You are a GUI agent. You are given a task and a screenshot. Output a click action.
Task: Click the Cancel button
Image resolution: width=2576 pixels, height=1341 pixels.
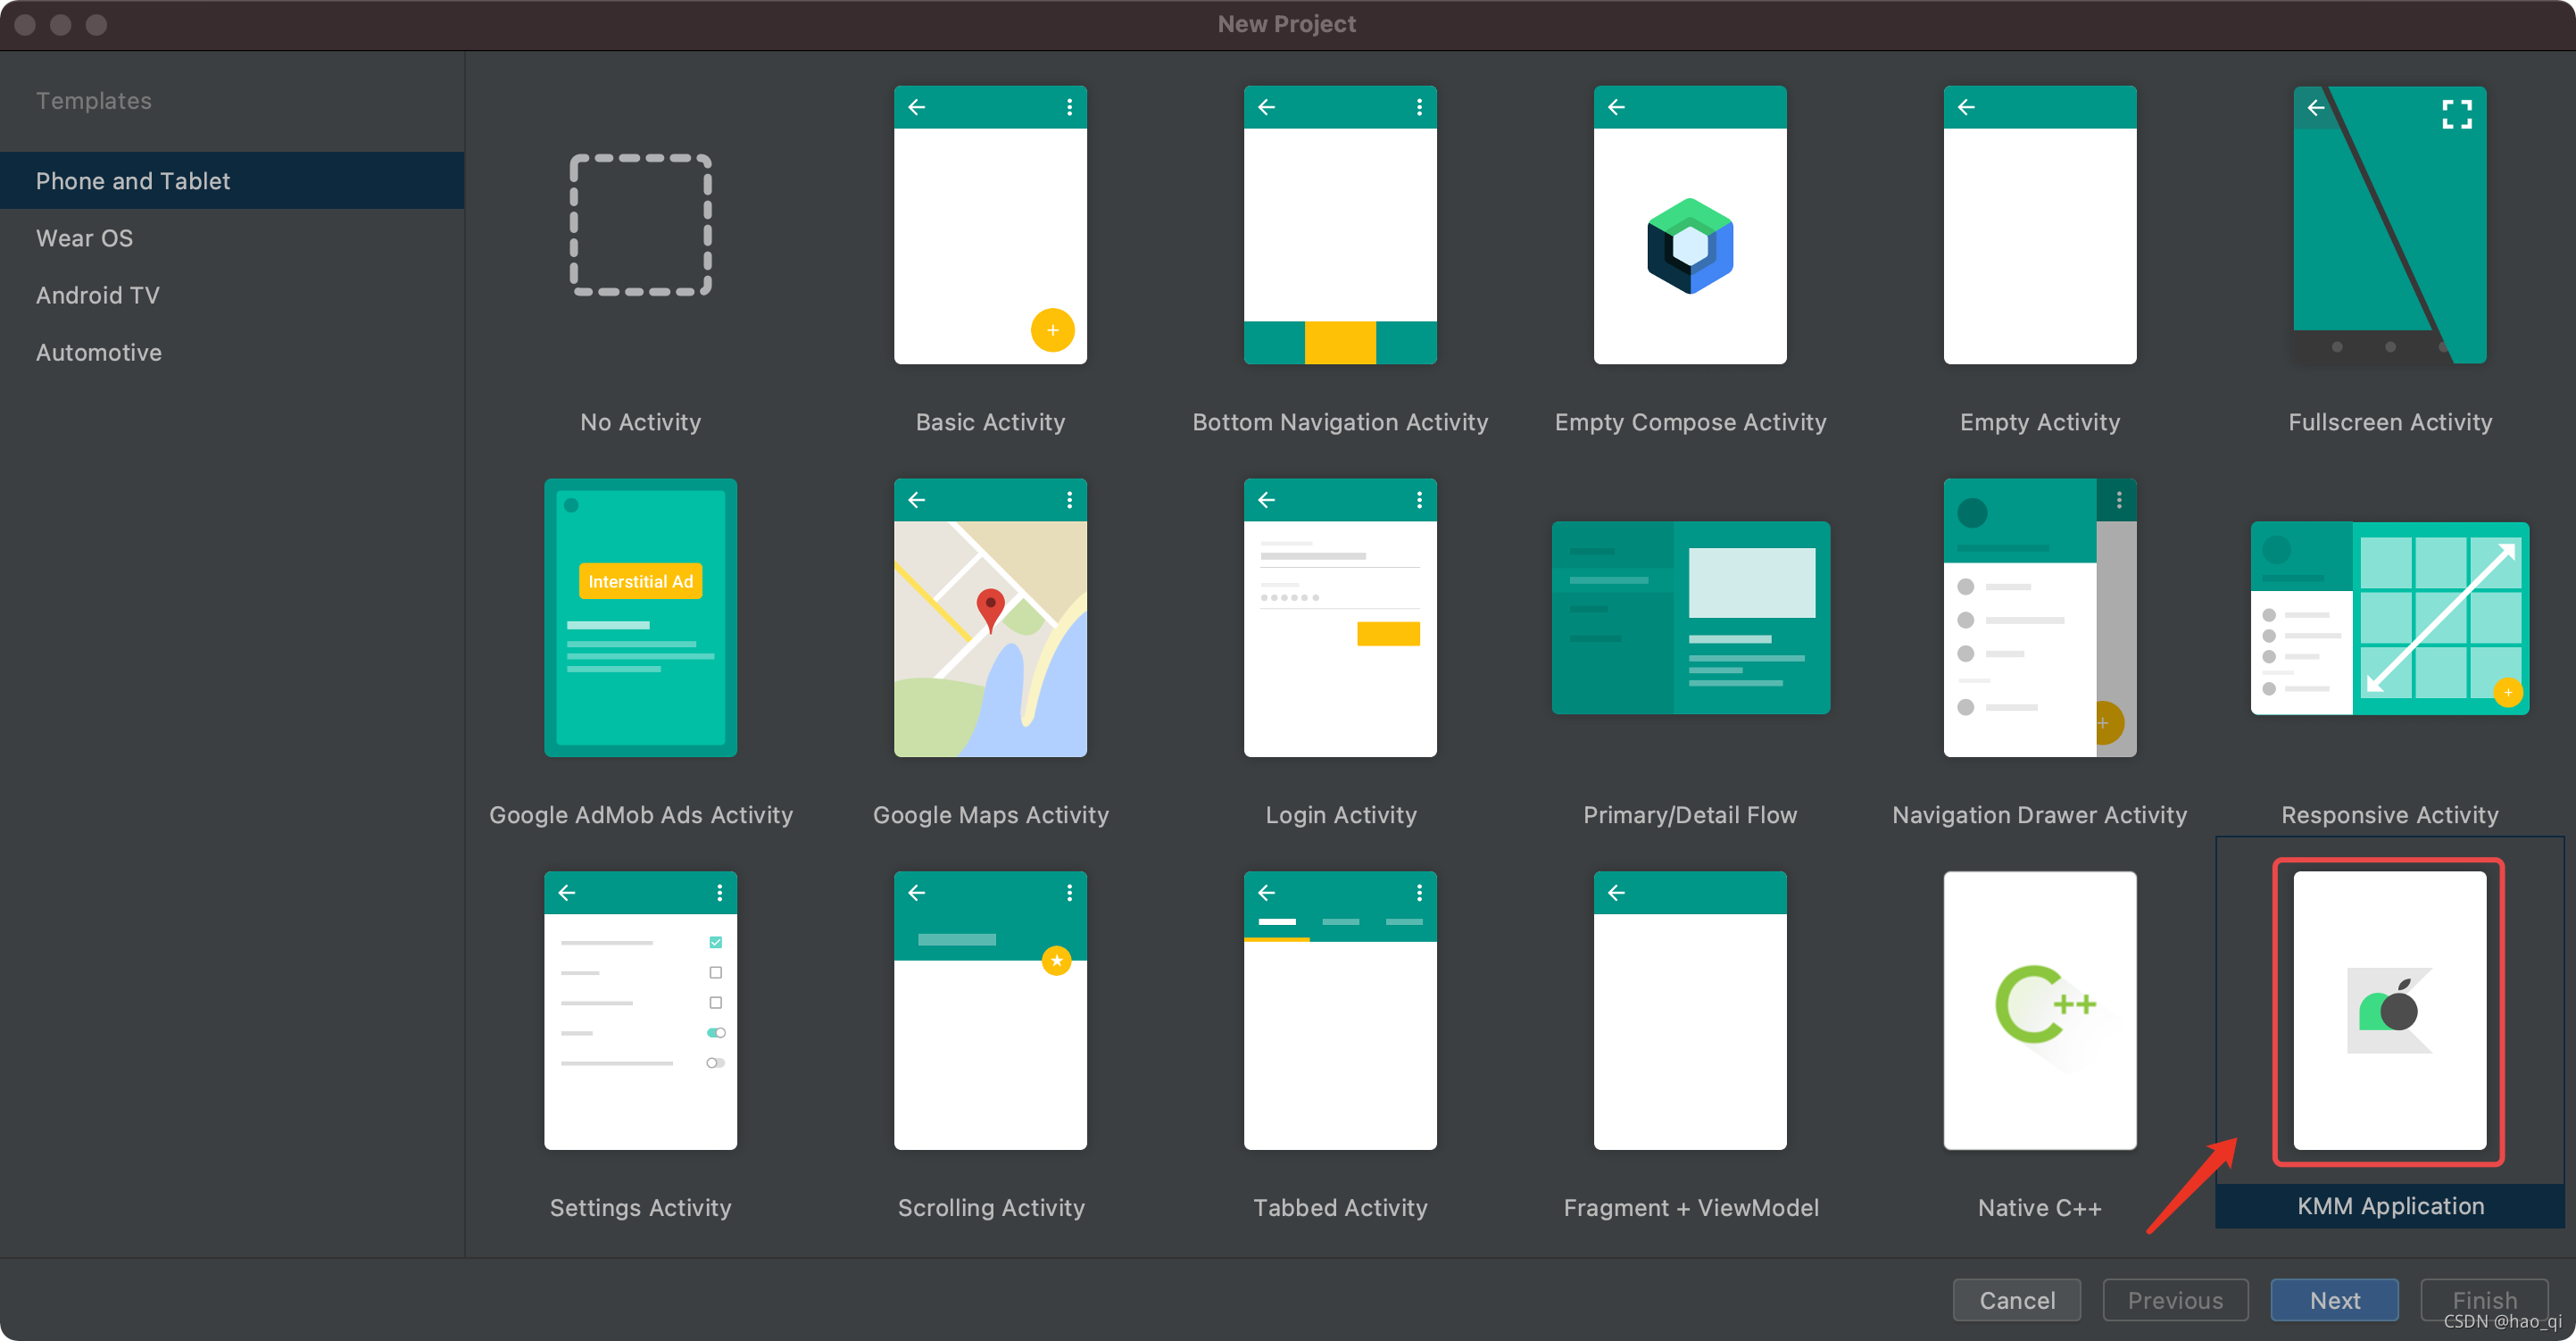click(x=2017, y=1300)
